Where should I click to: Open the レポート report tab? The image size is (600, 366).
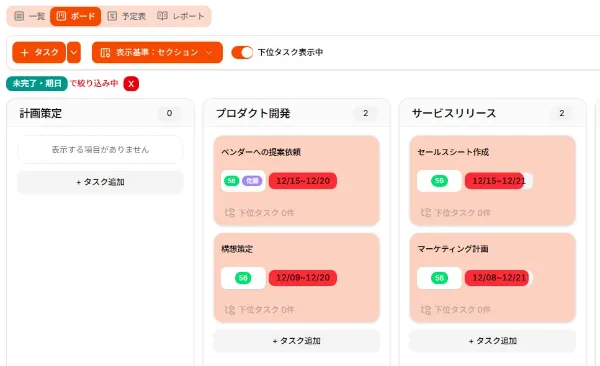181,16
